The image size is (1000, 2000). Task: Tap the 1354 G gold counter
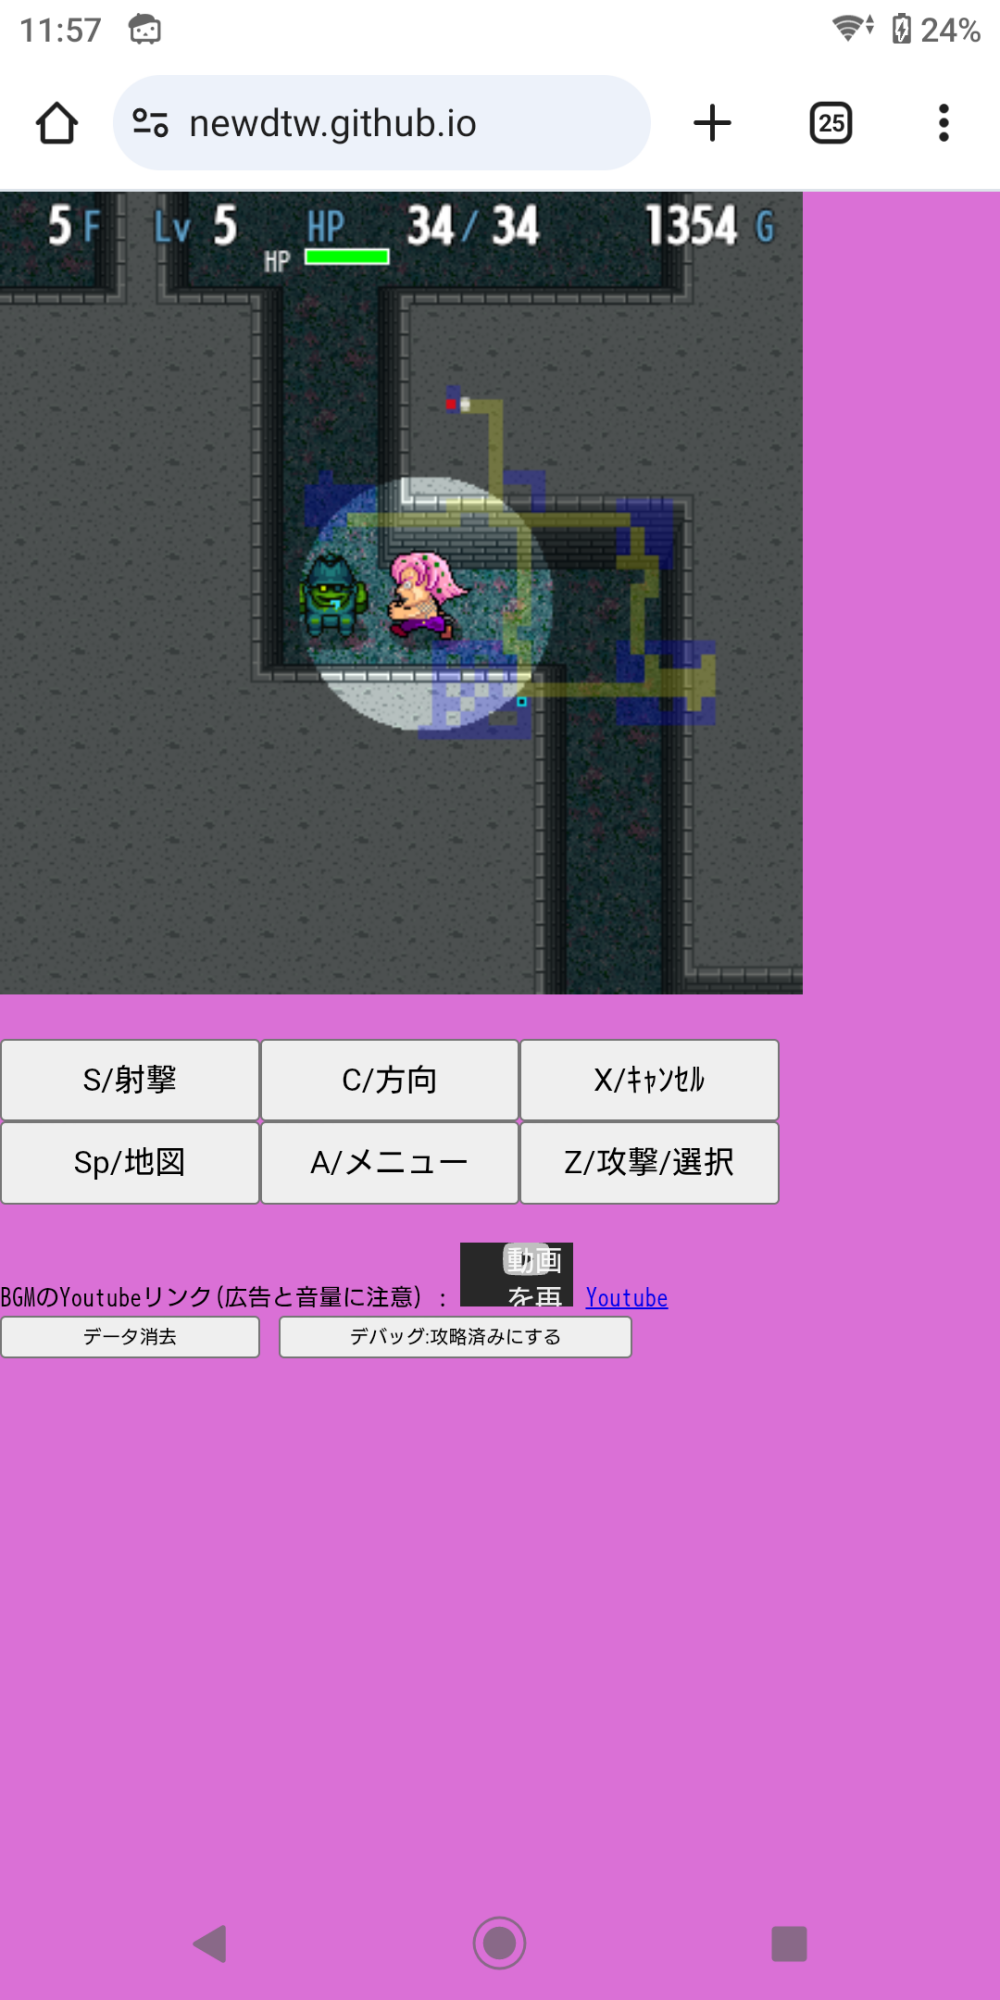pyautogui.click(x=710, y=226)
